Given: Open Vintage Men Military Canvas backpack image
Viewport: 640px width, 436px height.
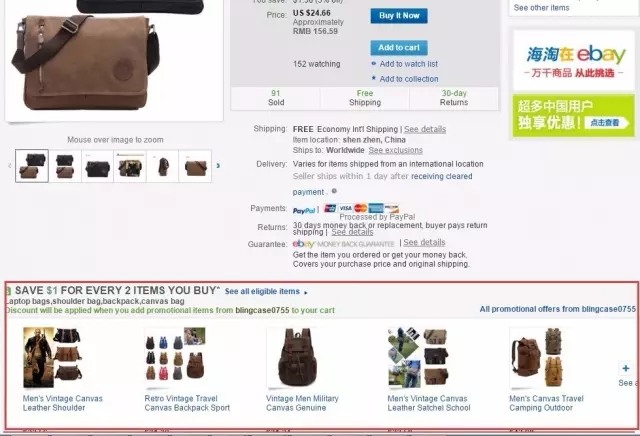Looking at the screenshot, I should (297, 358).
